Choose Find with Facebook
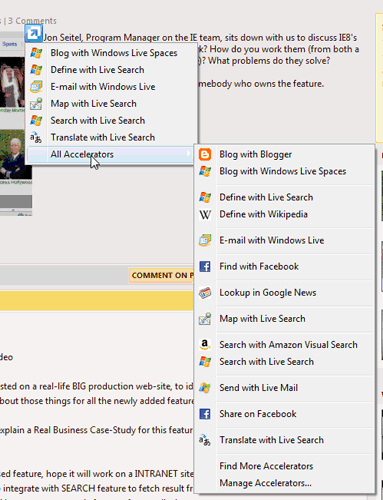Screen dimensions: 383x500 pos(284,266)
